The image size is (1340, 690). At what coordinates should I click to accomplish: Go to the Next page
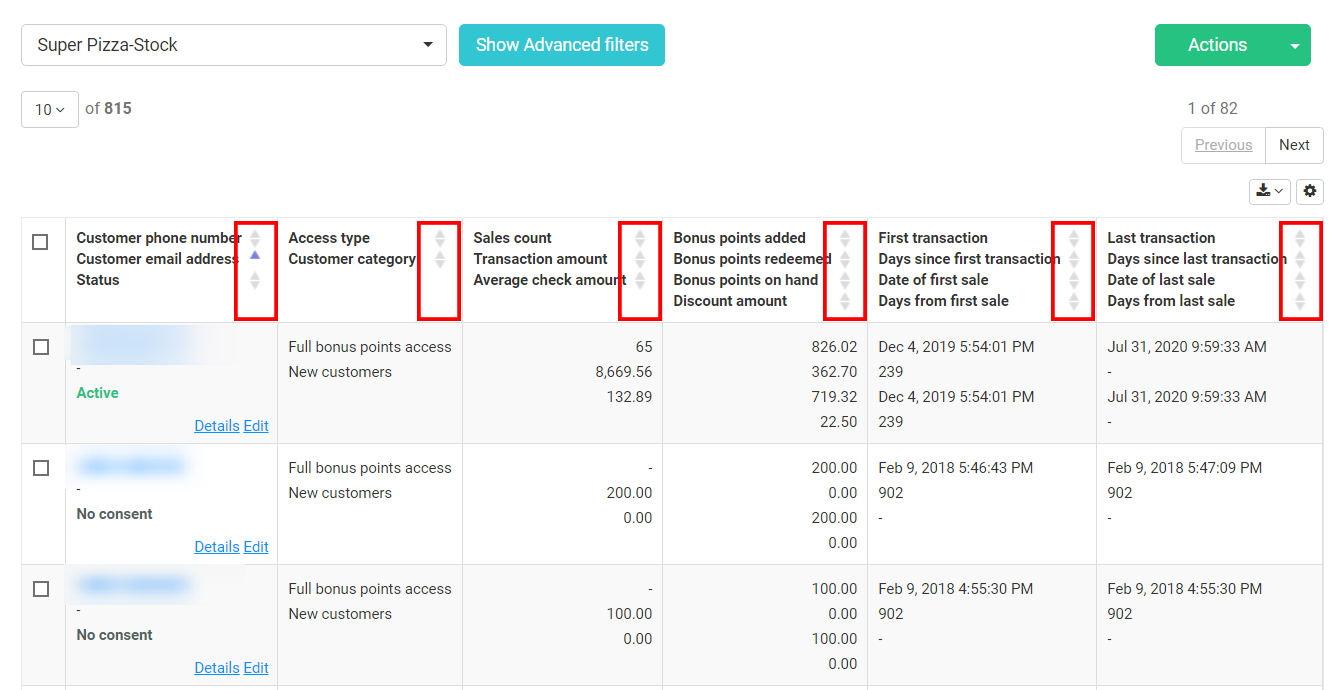tap(1294, 145)
